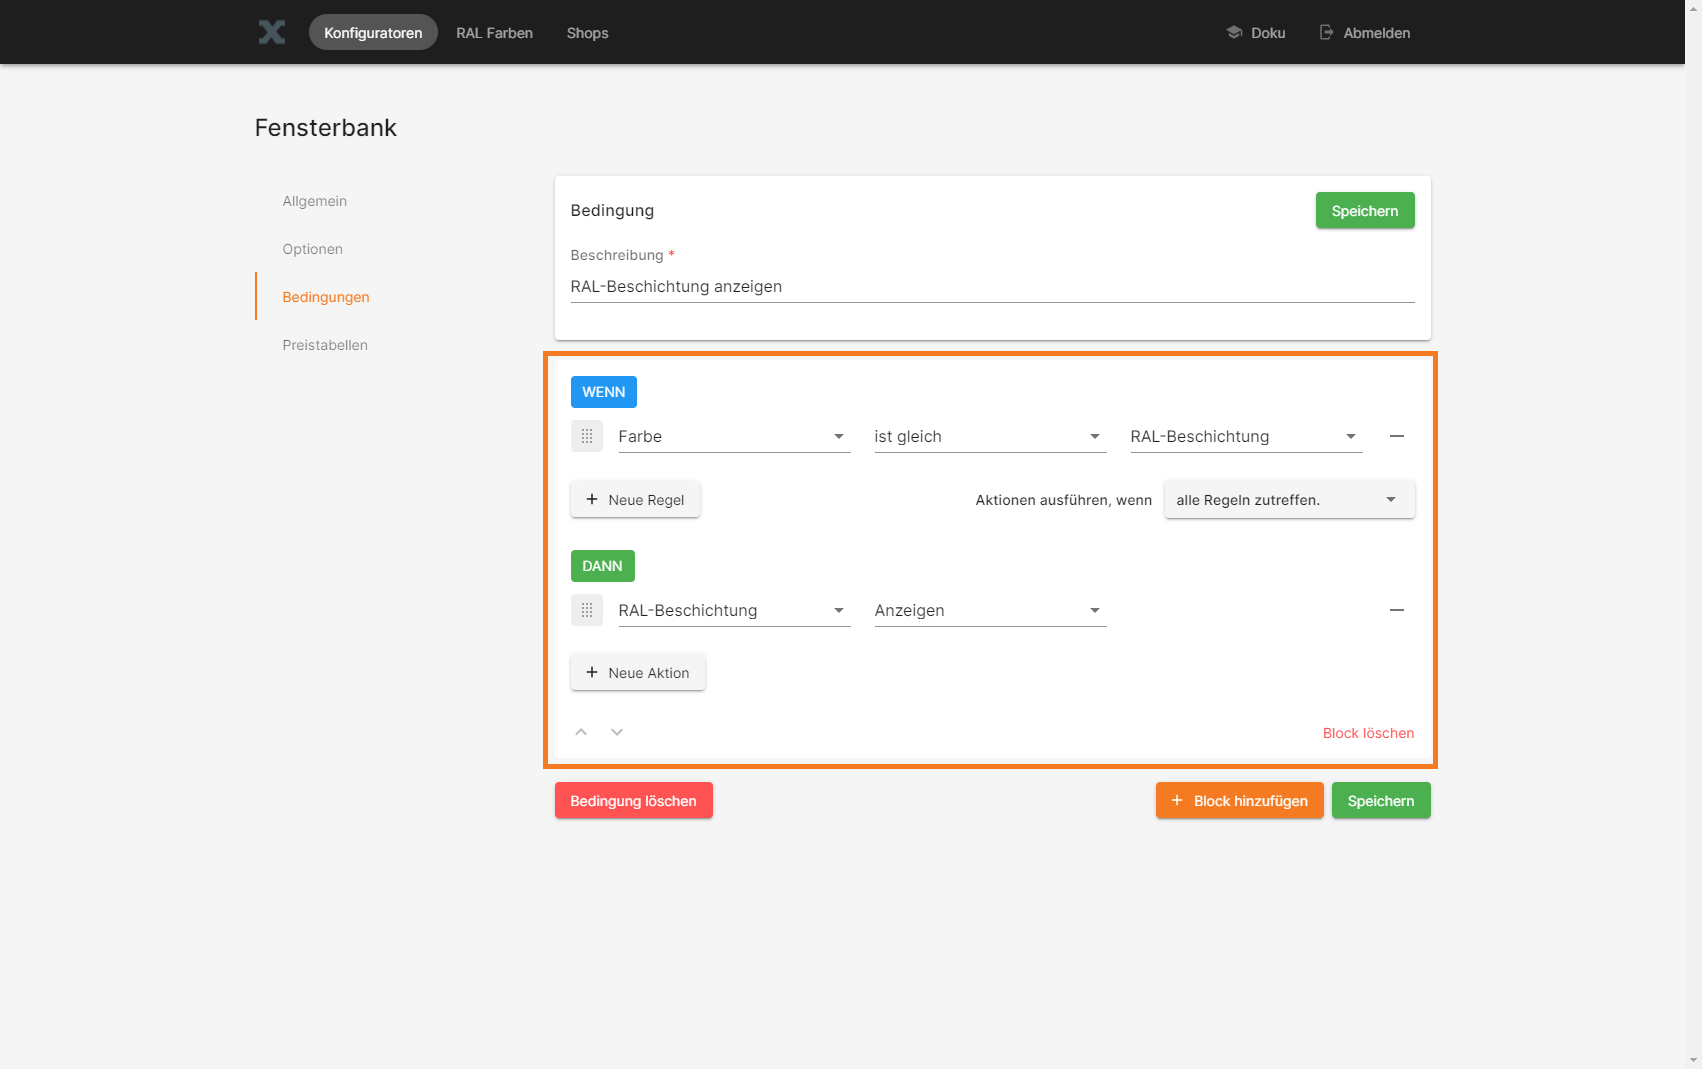The height and width of the screenshot is (1069, 1702).
Task: Go to Shops in top navigation
Action: (587, 33)
